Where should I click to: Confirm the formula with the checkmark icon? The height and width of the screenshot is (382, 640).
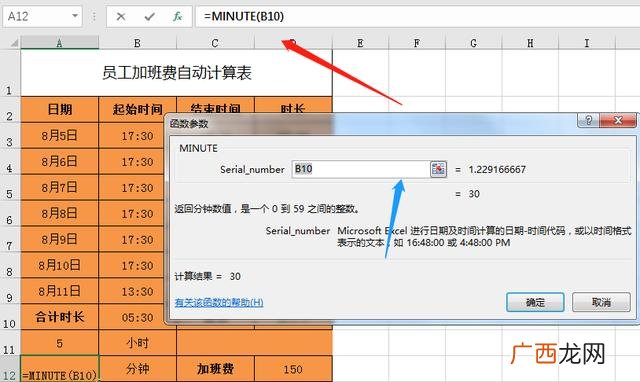point(149,16)
